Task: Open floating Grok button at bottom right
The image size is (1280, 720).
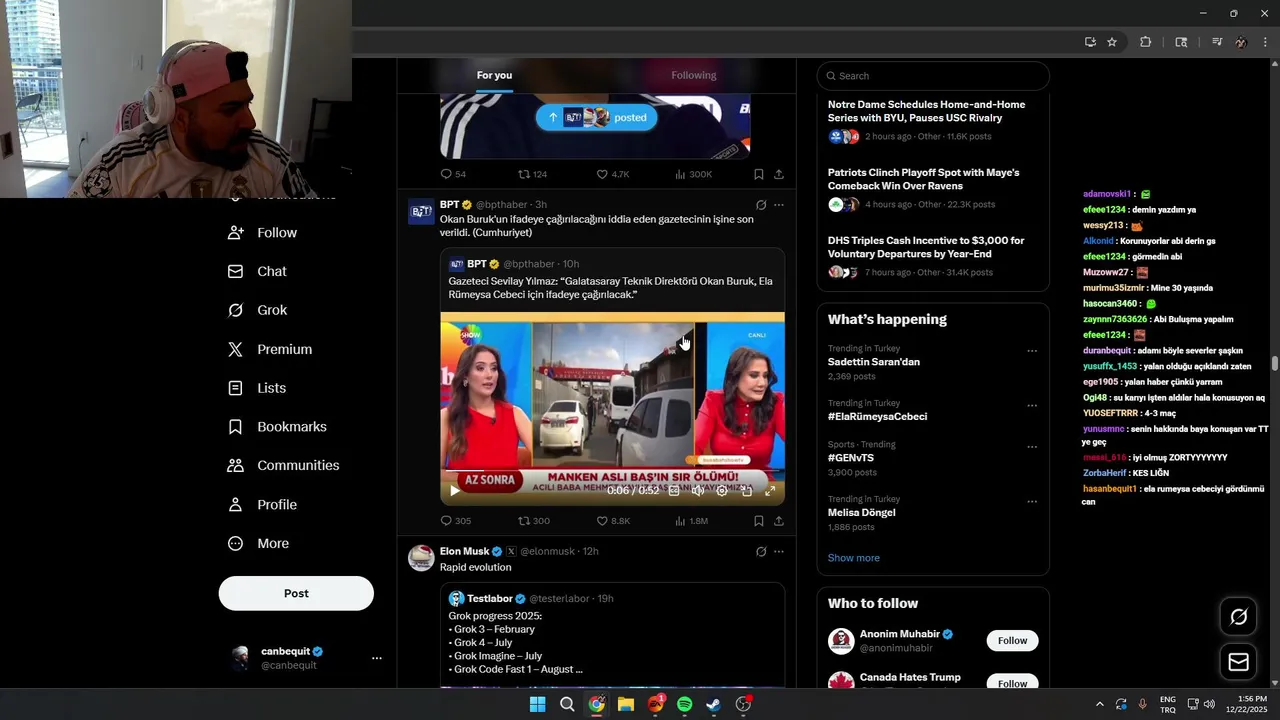Action: (x=1238, y=617)
